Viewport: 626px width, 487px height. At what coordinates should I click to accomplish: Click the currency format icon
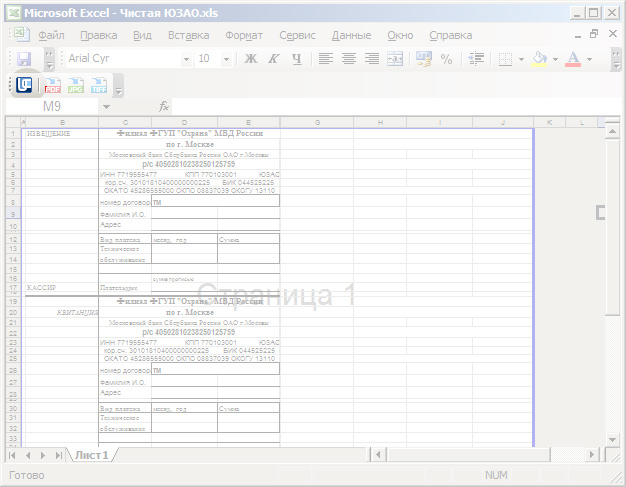pos(423,59)
